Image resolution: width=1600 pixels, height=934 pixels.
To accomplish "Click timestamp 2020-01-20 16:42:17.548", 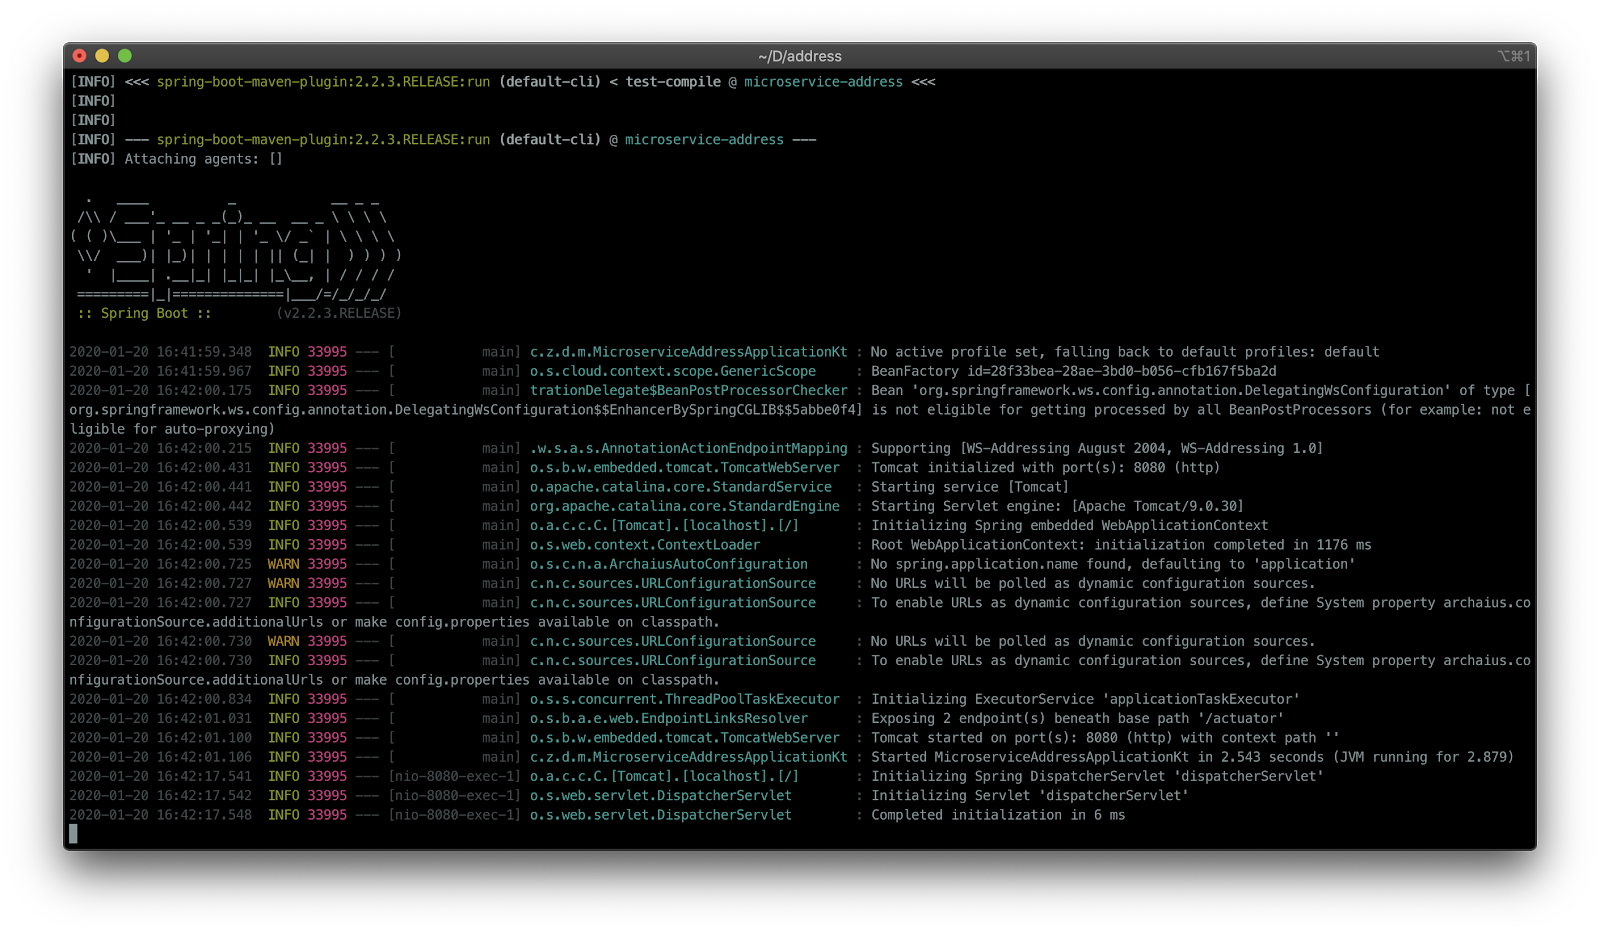I will pyautogui.click(x=160, y=815).
